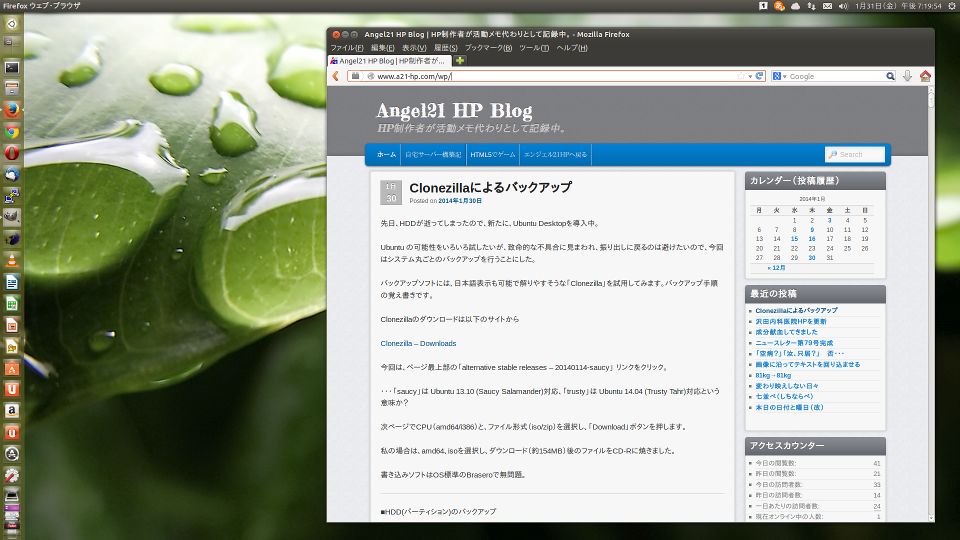The width and height of the screenshot is (960, 540).
Task: Open recent post 変わり映えしない日々
Action: [787, 386]
